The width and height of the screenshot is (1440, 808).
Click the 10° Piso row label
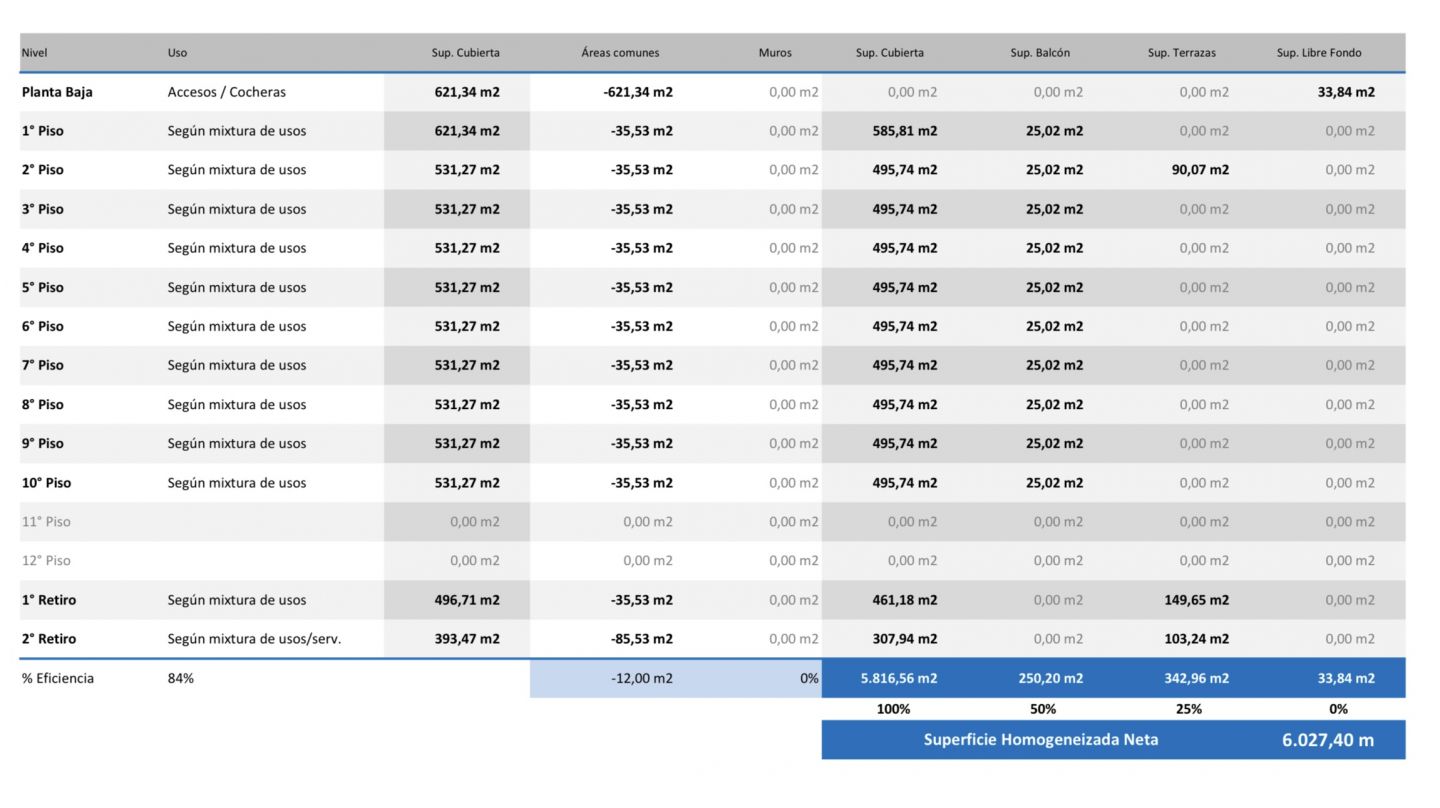(x=47, y=483)
